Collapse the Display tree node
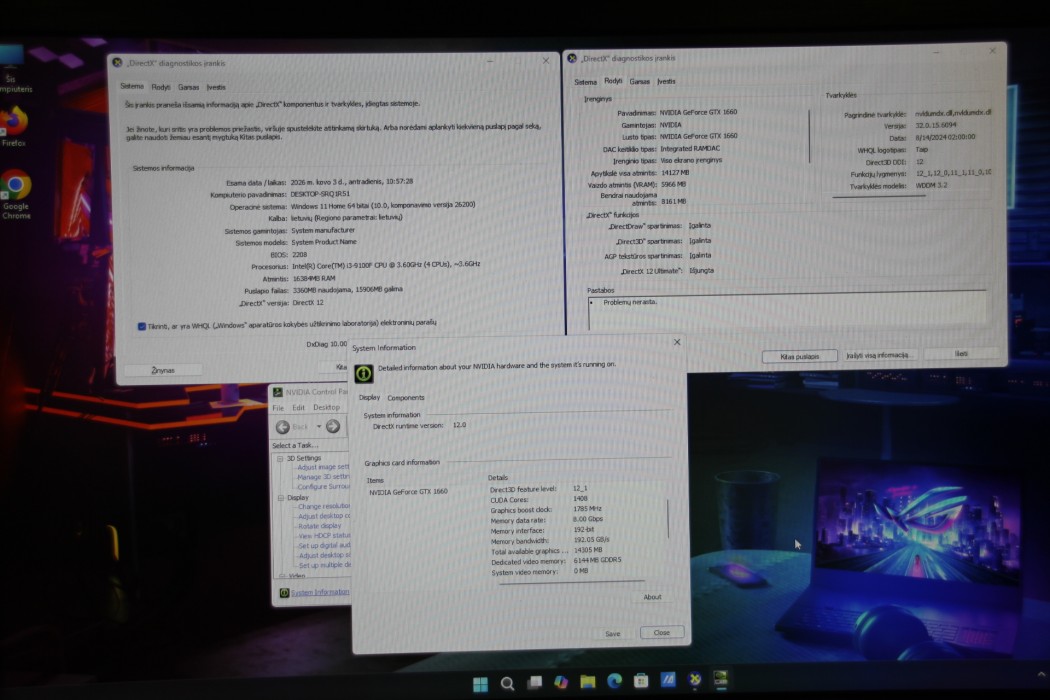This screenshot has height=700, width=1050. tap(281, 497)
